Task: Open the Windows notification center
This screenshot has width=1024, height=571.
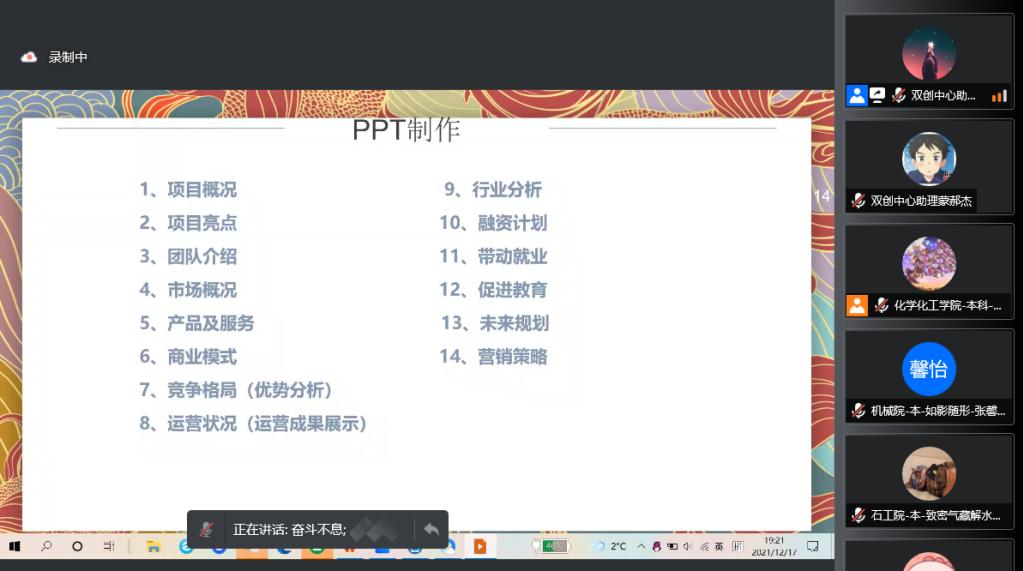Action: point(813,547)
